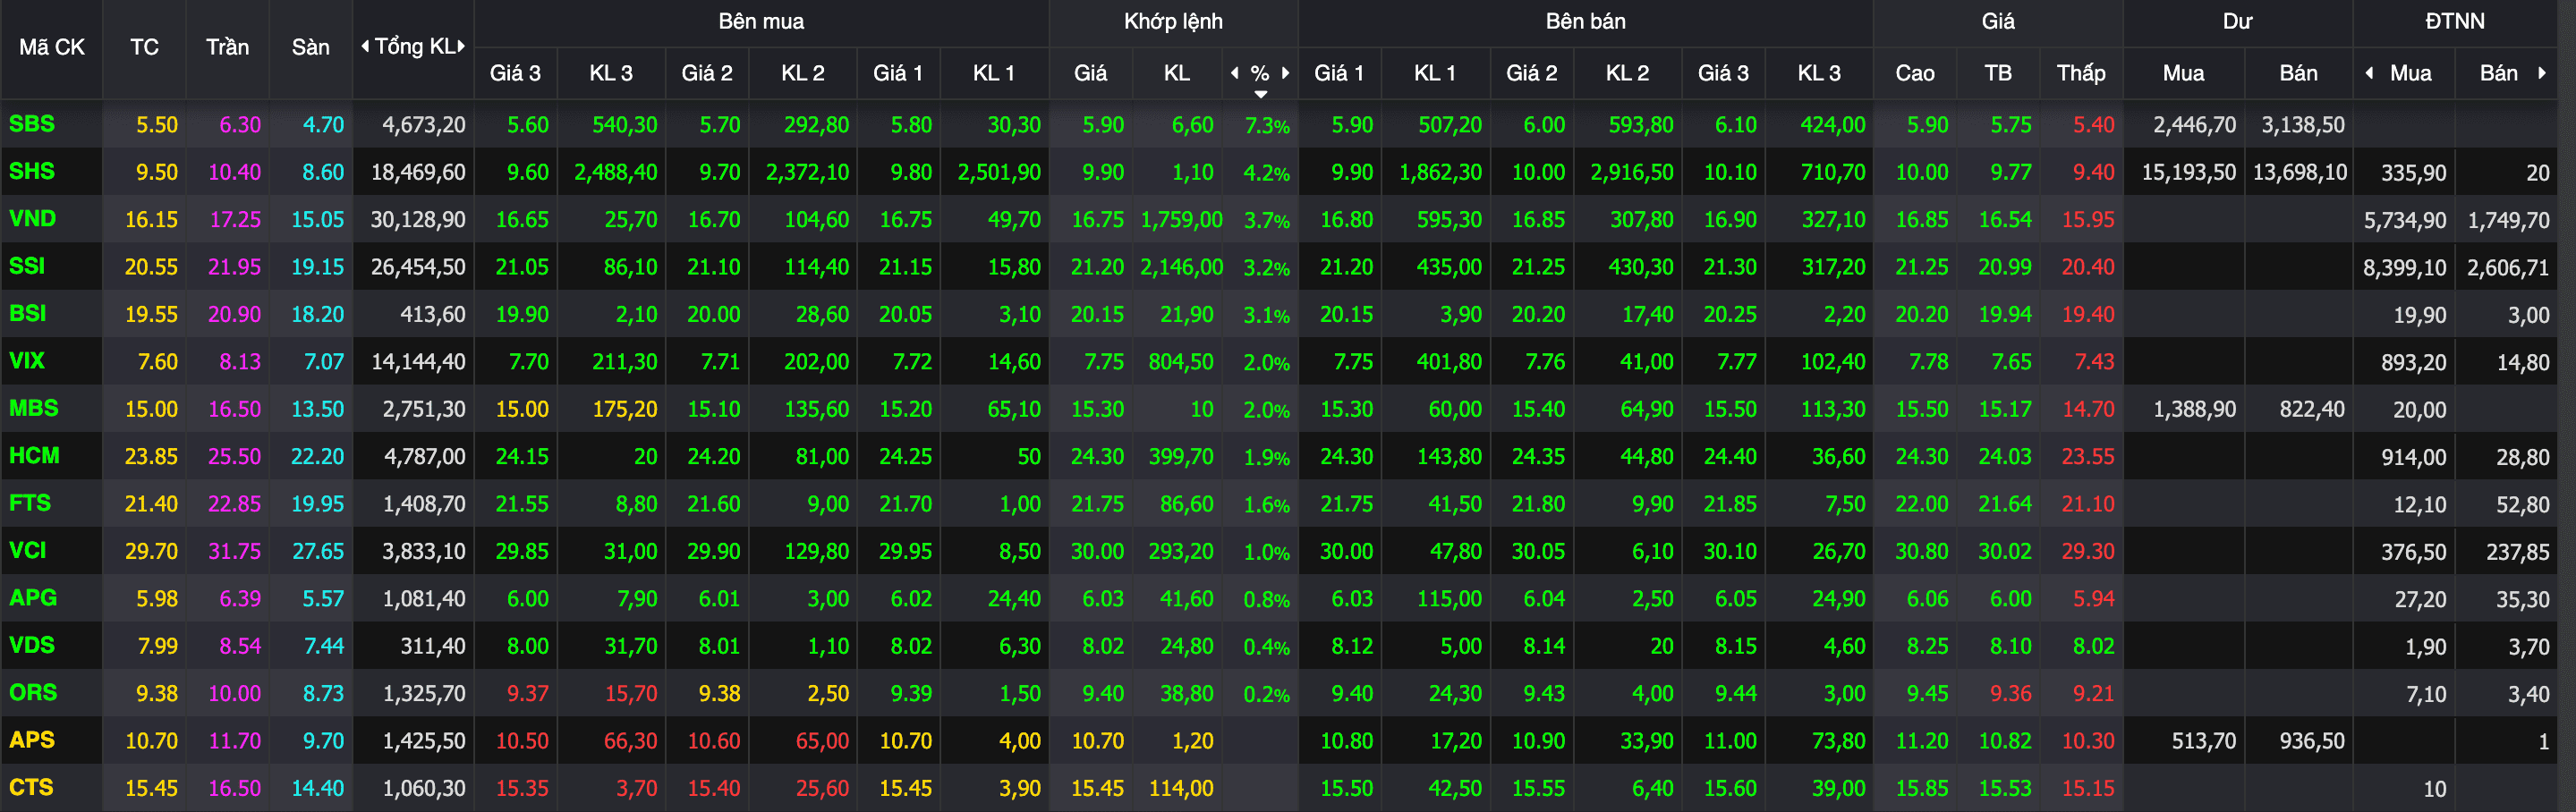Click SHS percent change 4.2%
2576x812 pixels.
tap(1267, 173)
